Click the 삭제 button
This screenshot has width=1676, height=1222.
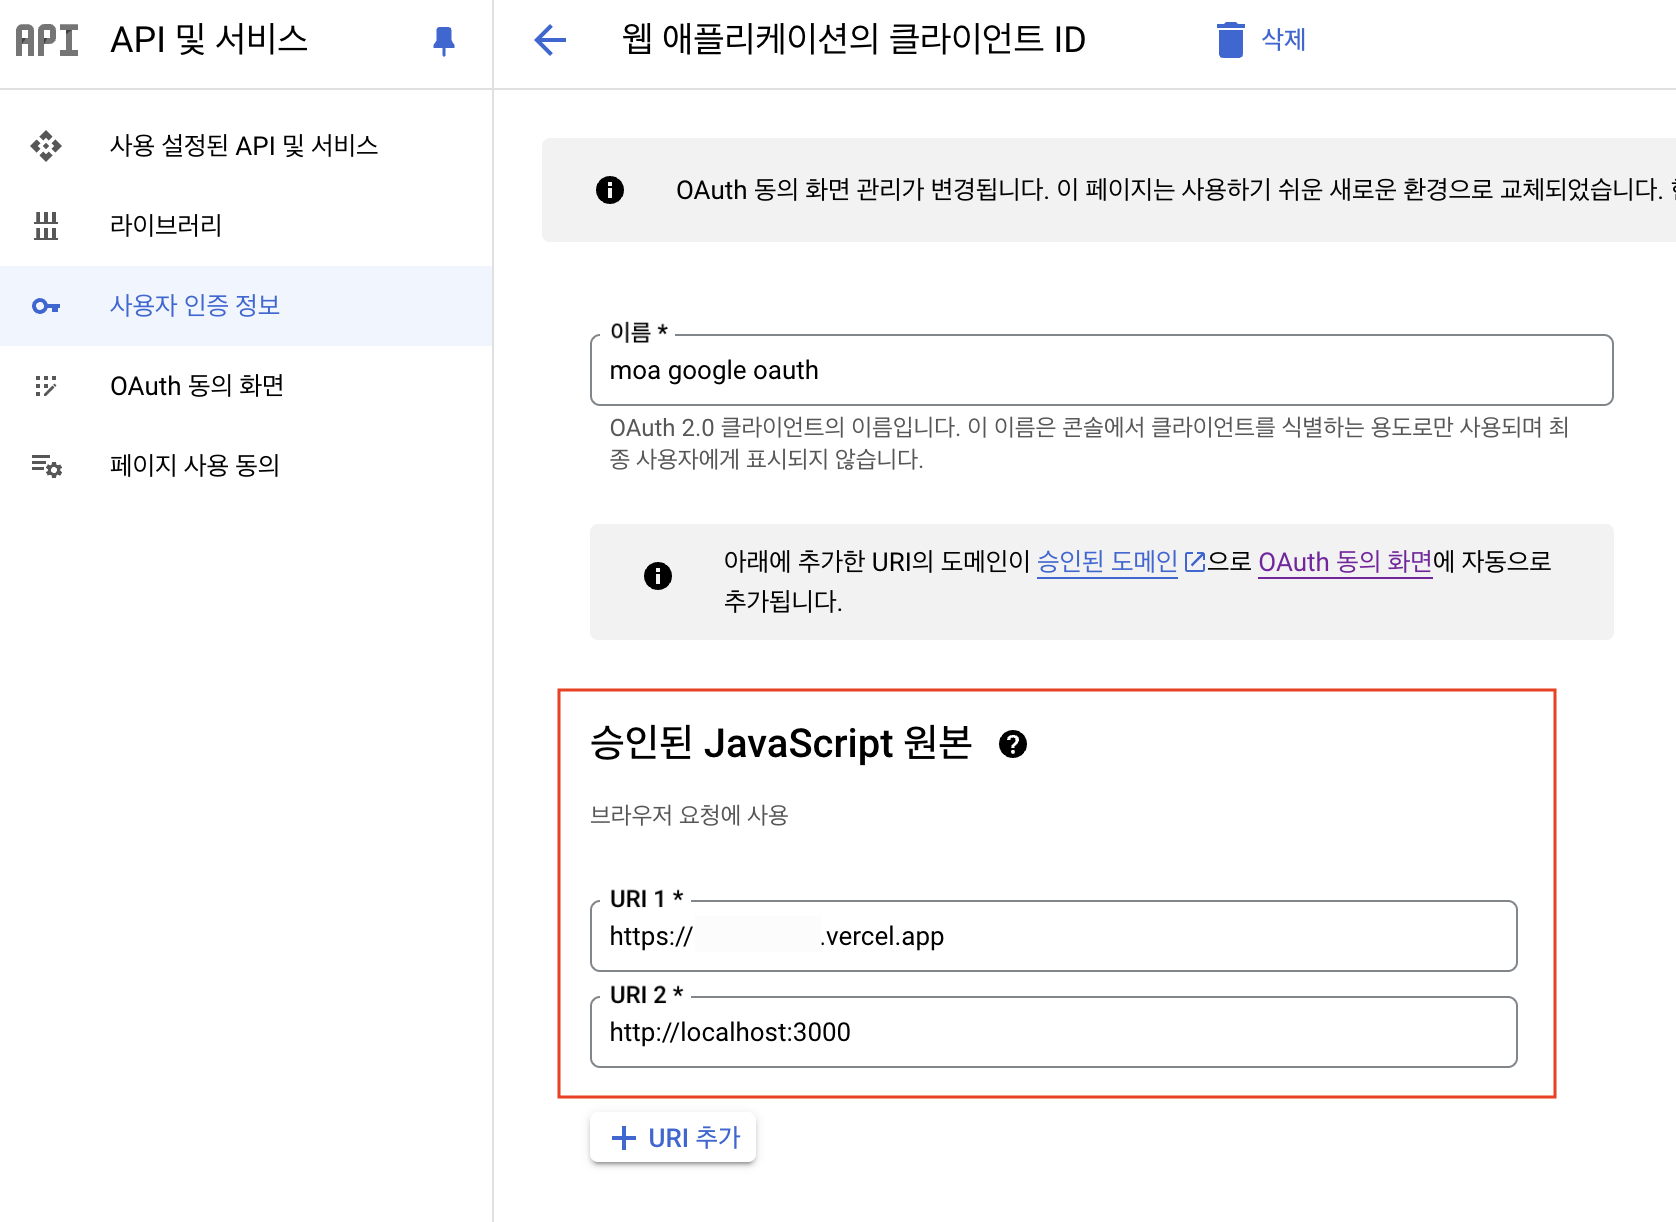pos(1261,40)
